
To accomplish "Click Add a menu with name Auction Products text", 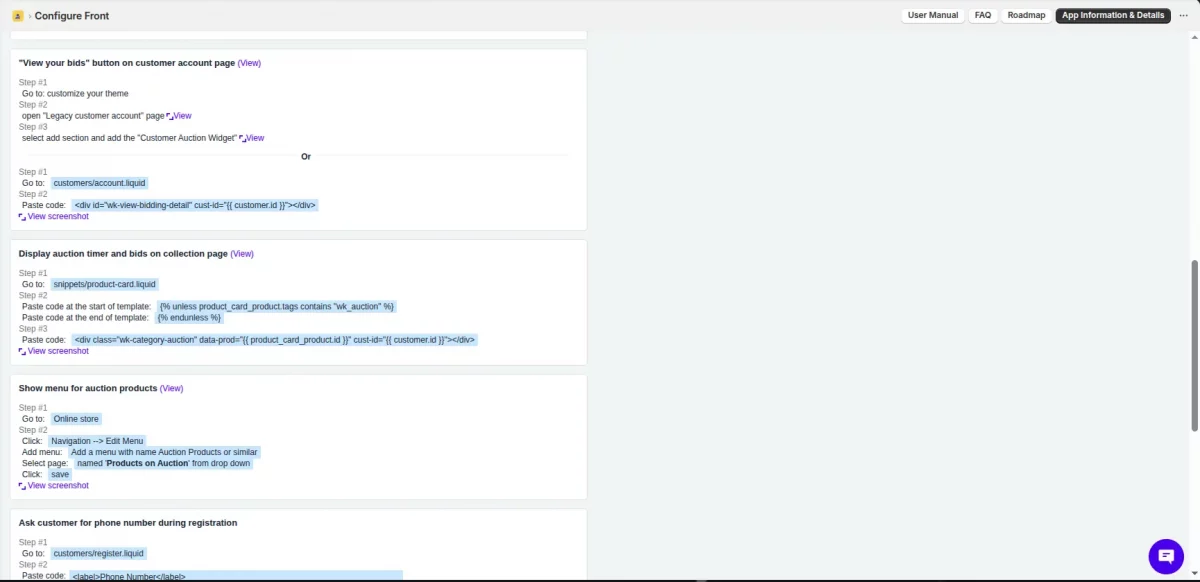I will (165, 452).
